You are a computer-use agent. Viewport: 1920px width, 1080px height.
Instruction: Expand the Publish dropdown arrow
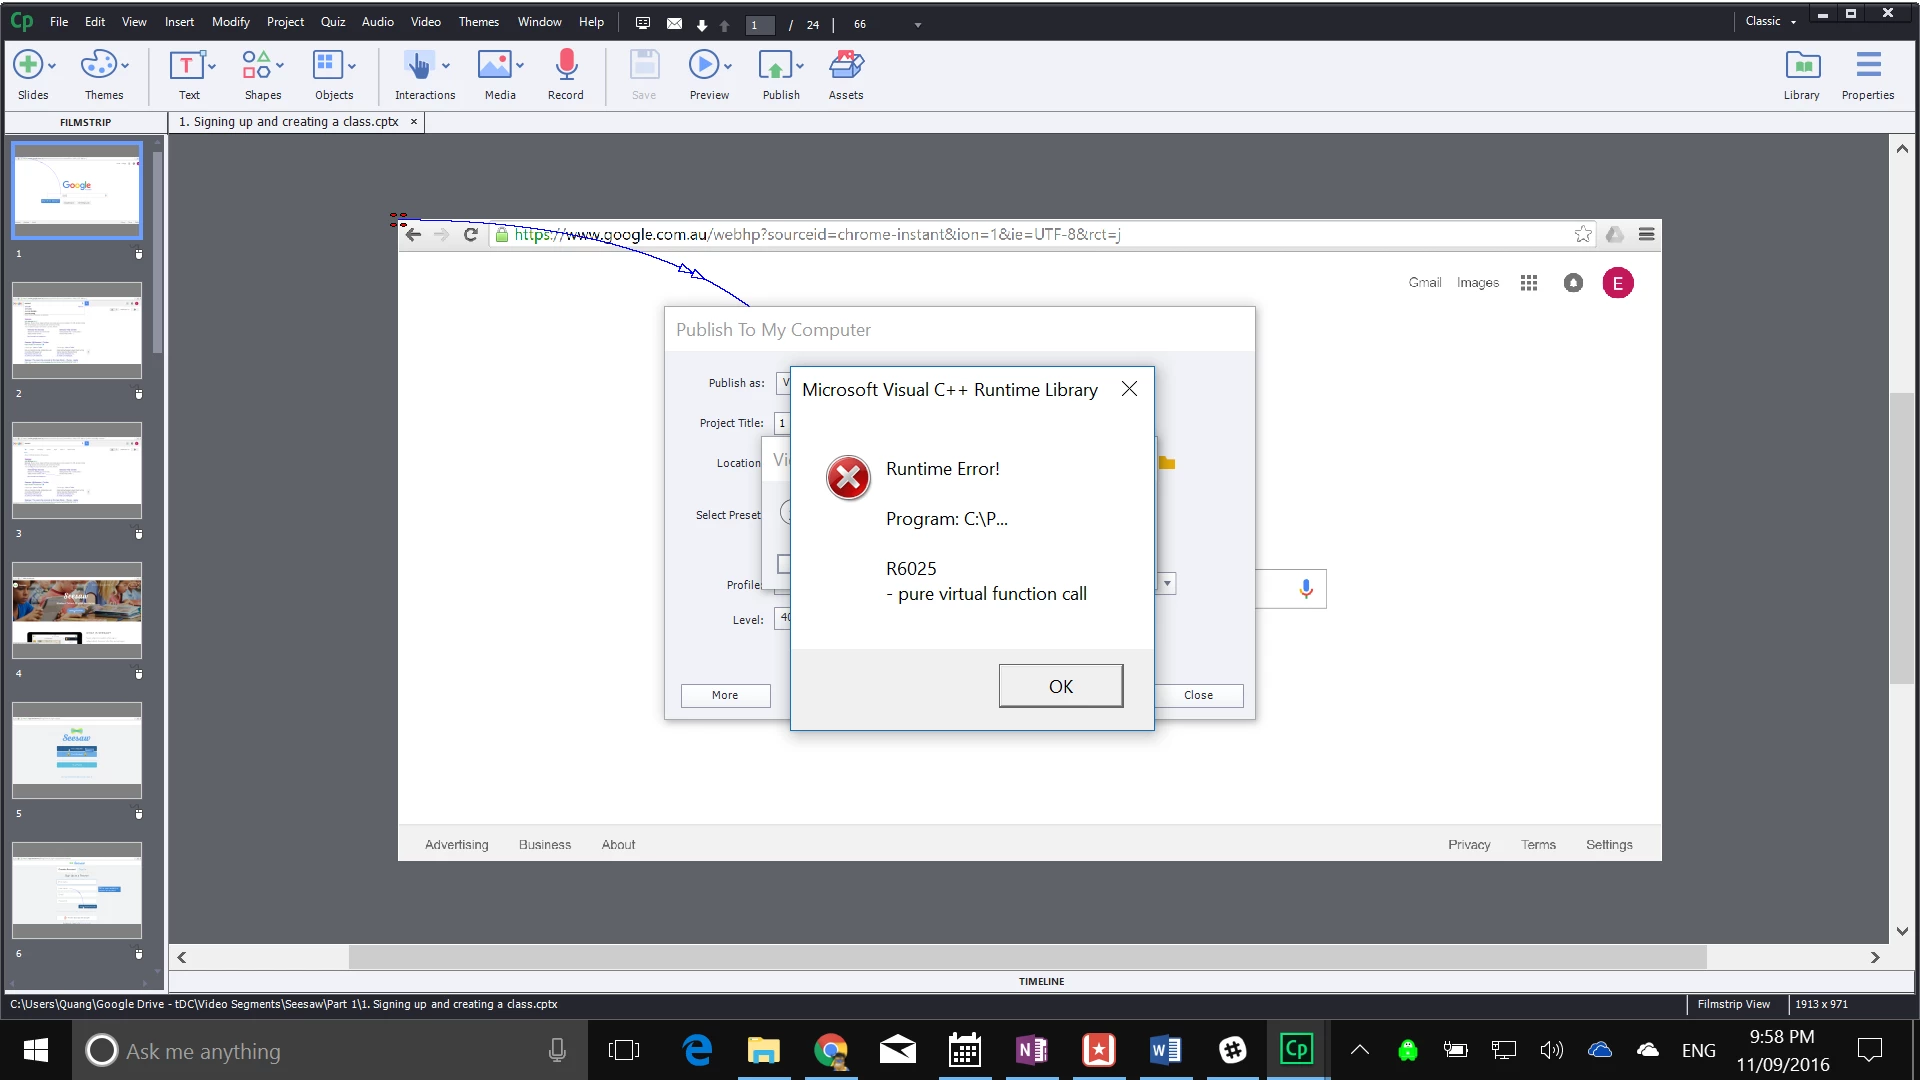click(x=800, y=66)
